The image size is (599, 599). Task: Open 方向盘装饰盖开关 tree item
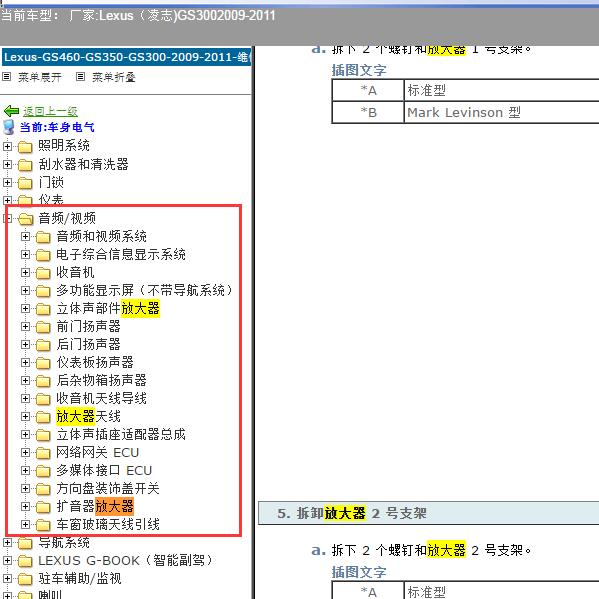(108, 489)
